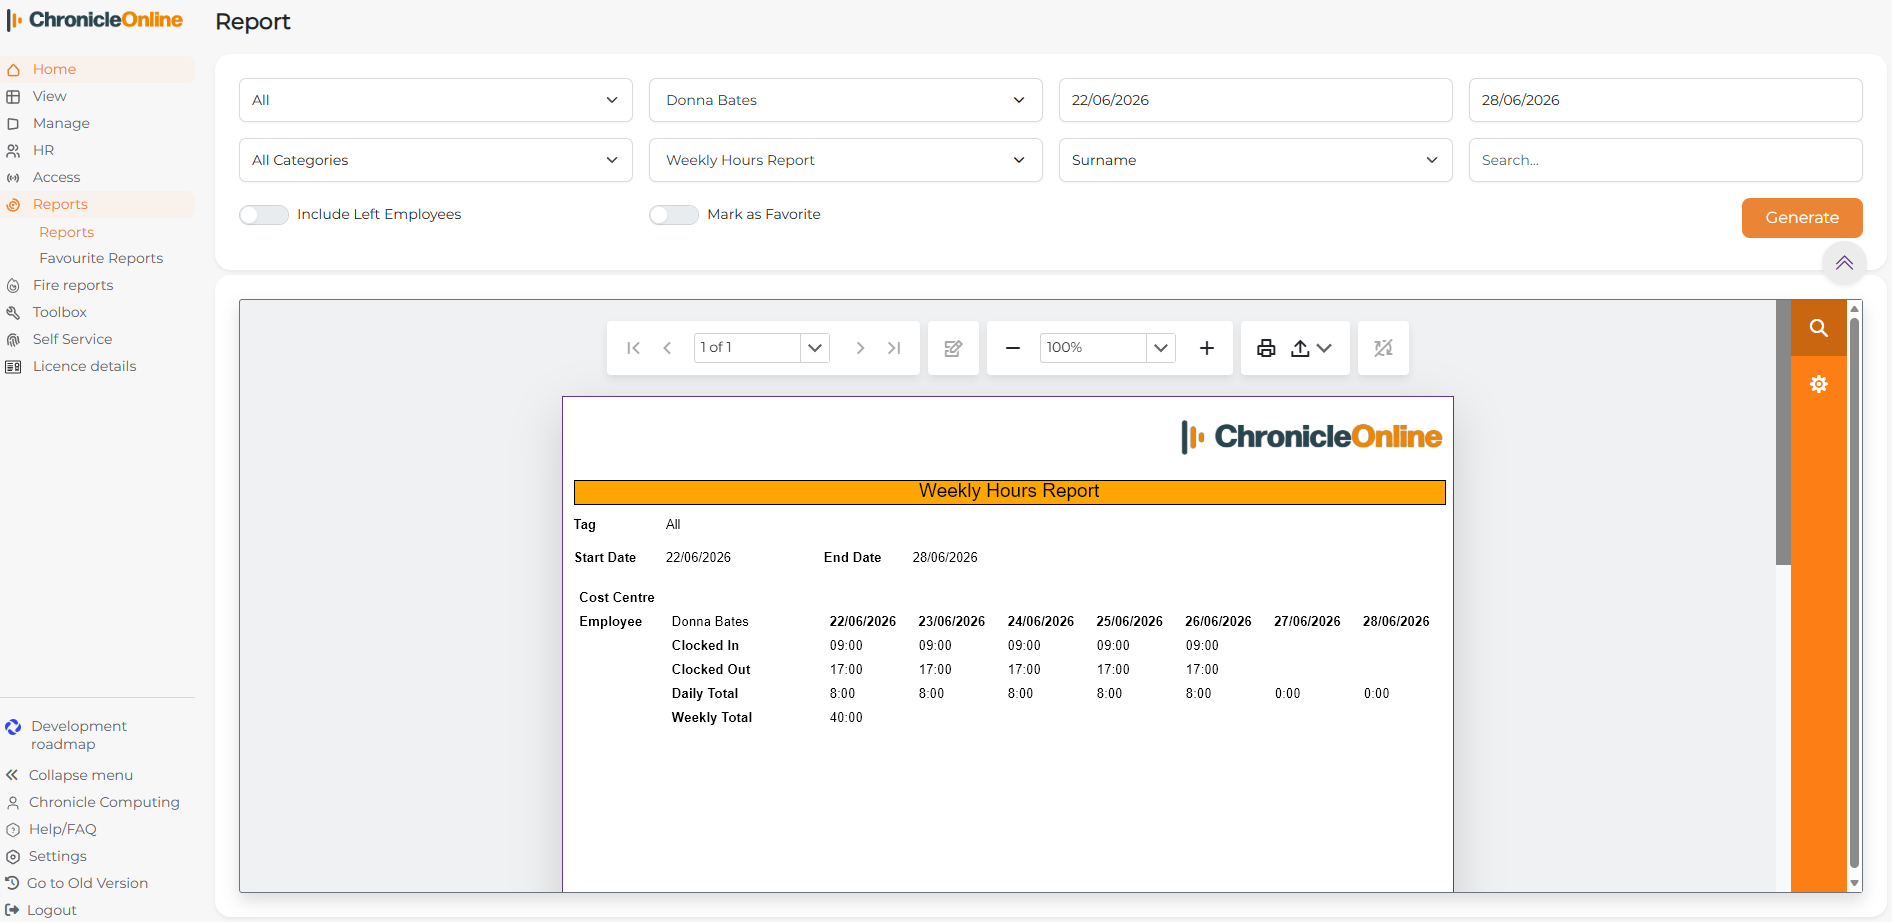Expand the Surname sort dropdown
The width and height of the screenshot is (1892, 922).
coord(1256,160)
